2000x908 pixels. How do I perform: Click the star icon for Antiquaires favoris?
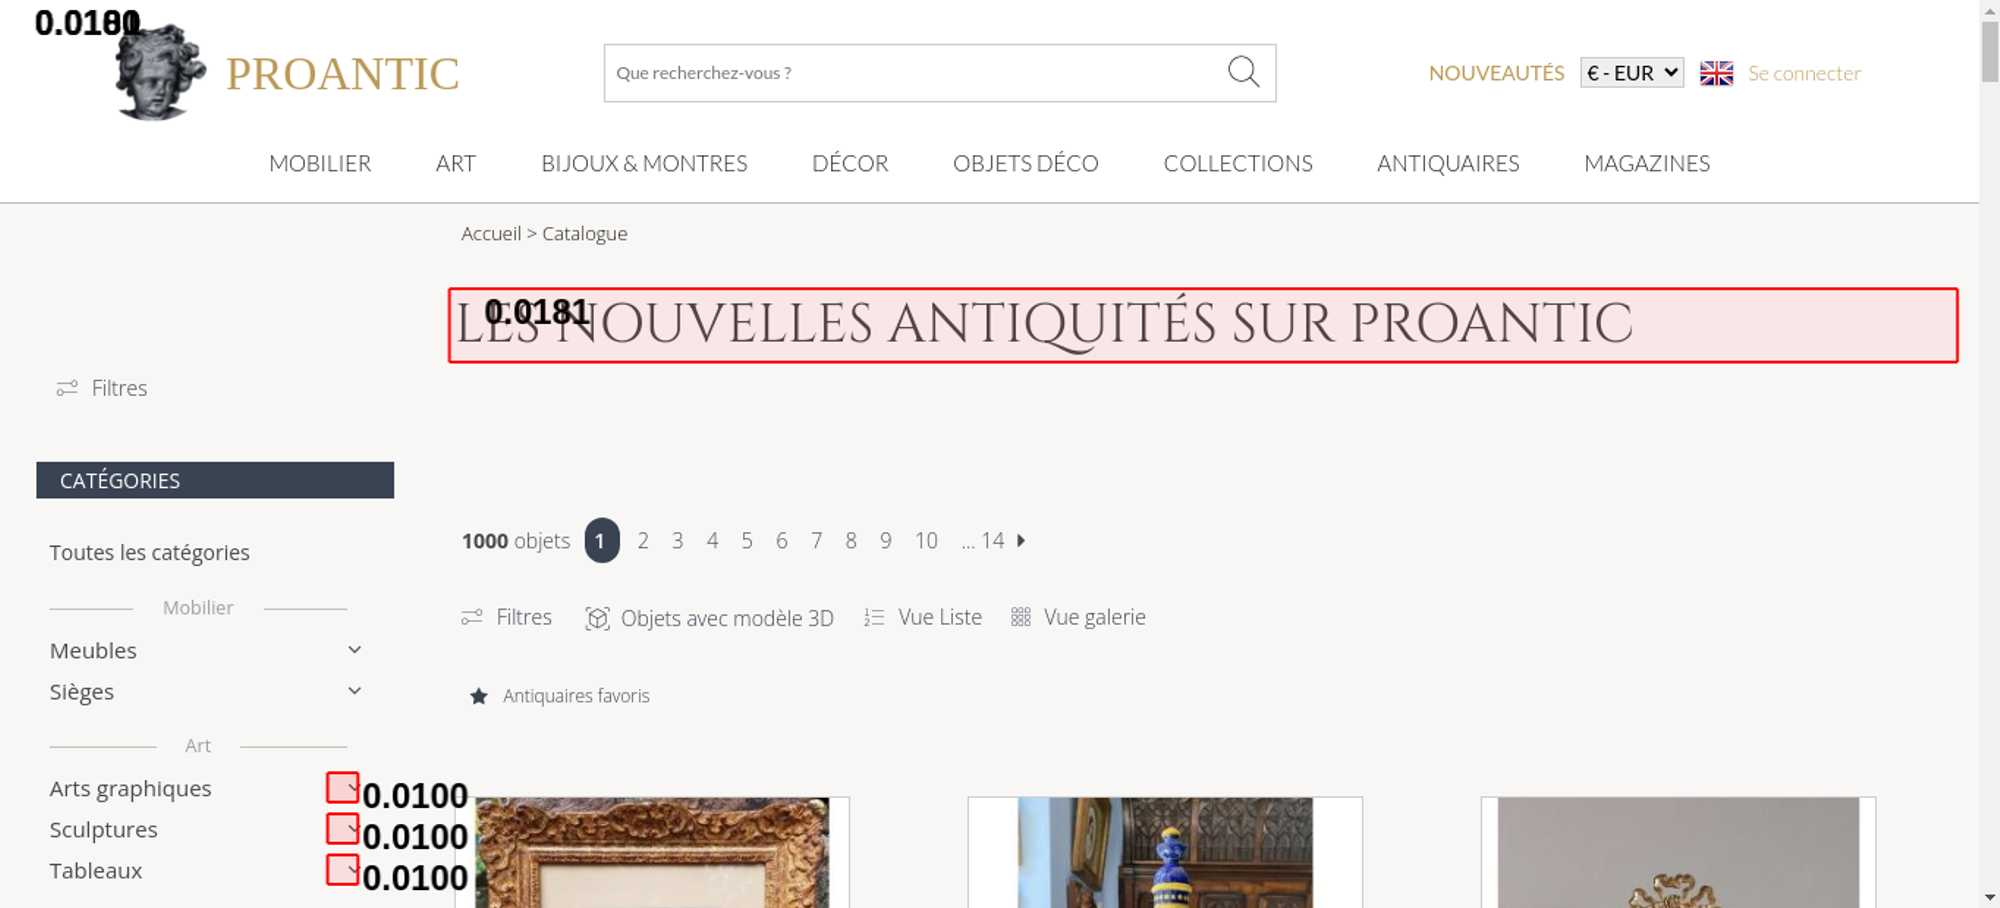[479, 696]
